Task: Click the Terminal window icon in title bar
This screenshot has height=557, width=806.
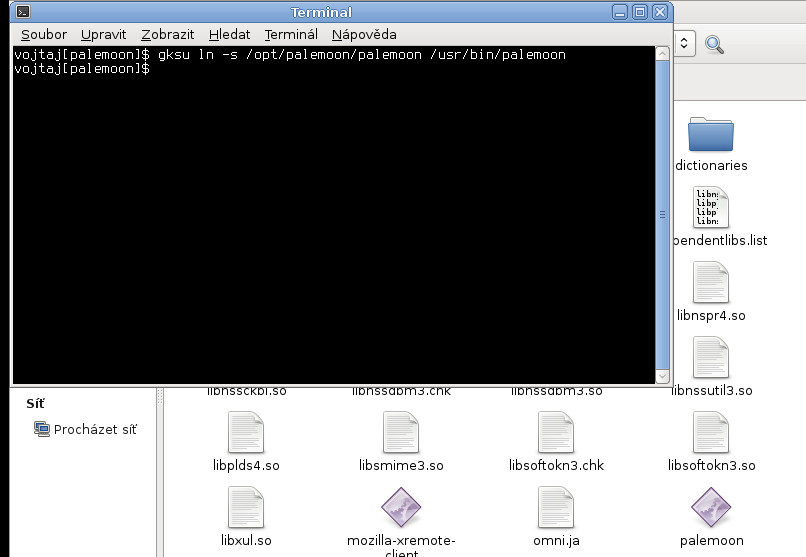Action: click(23, 11)
